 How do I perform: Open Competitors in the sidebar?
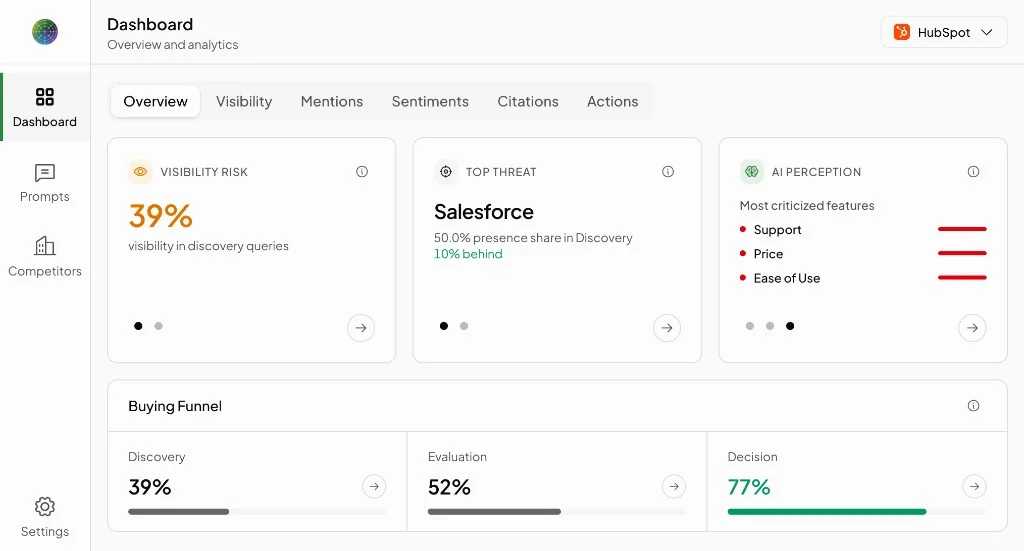point(44,257)
